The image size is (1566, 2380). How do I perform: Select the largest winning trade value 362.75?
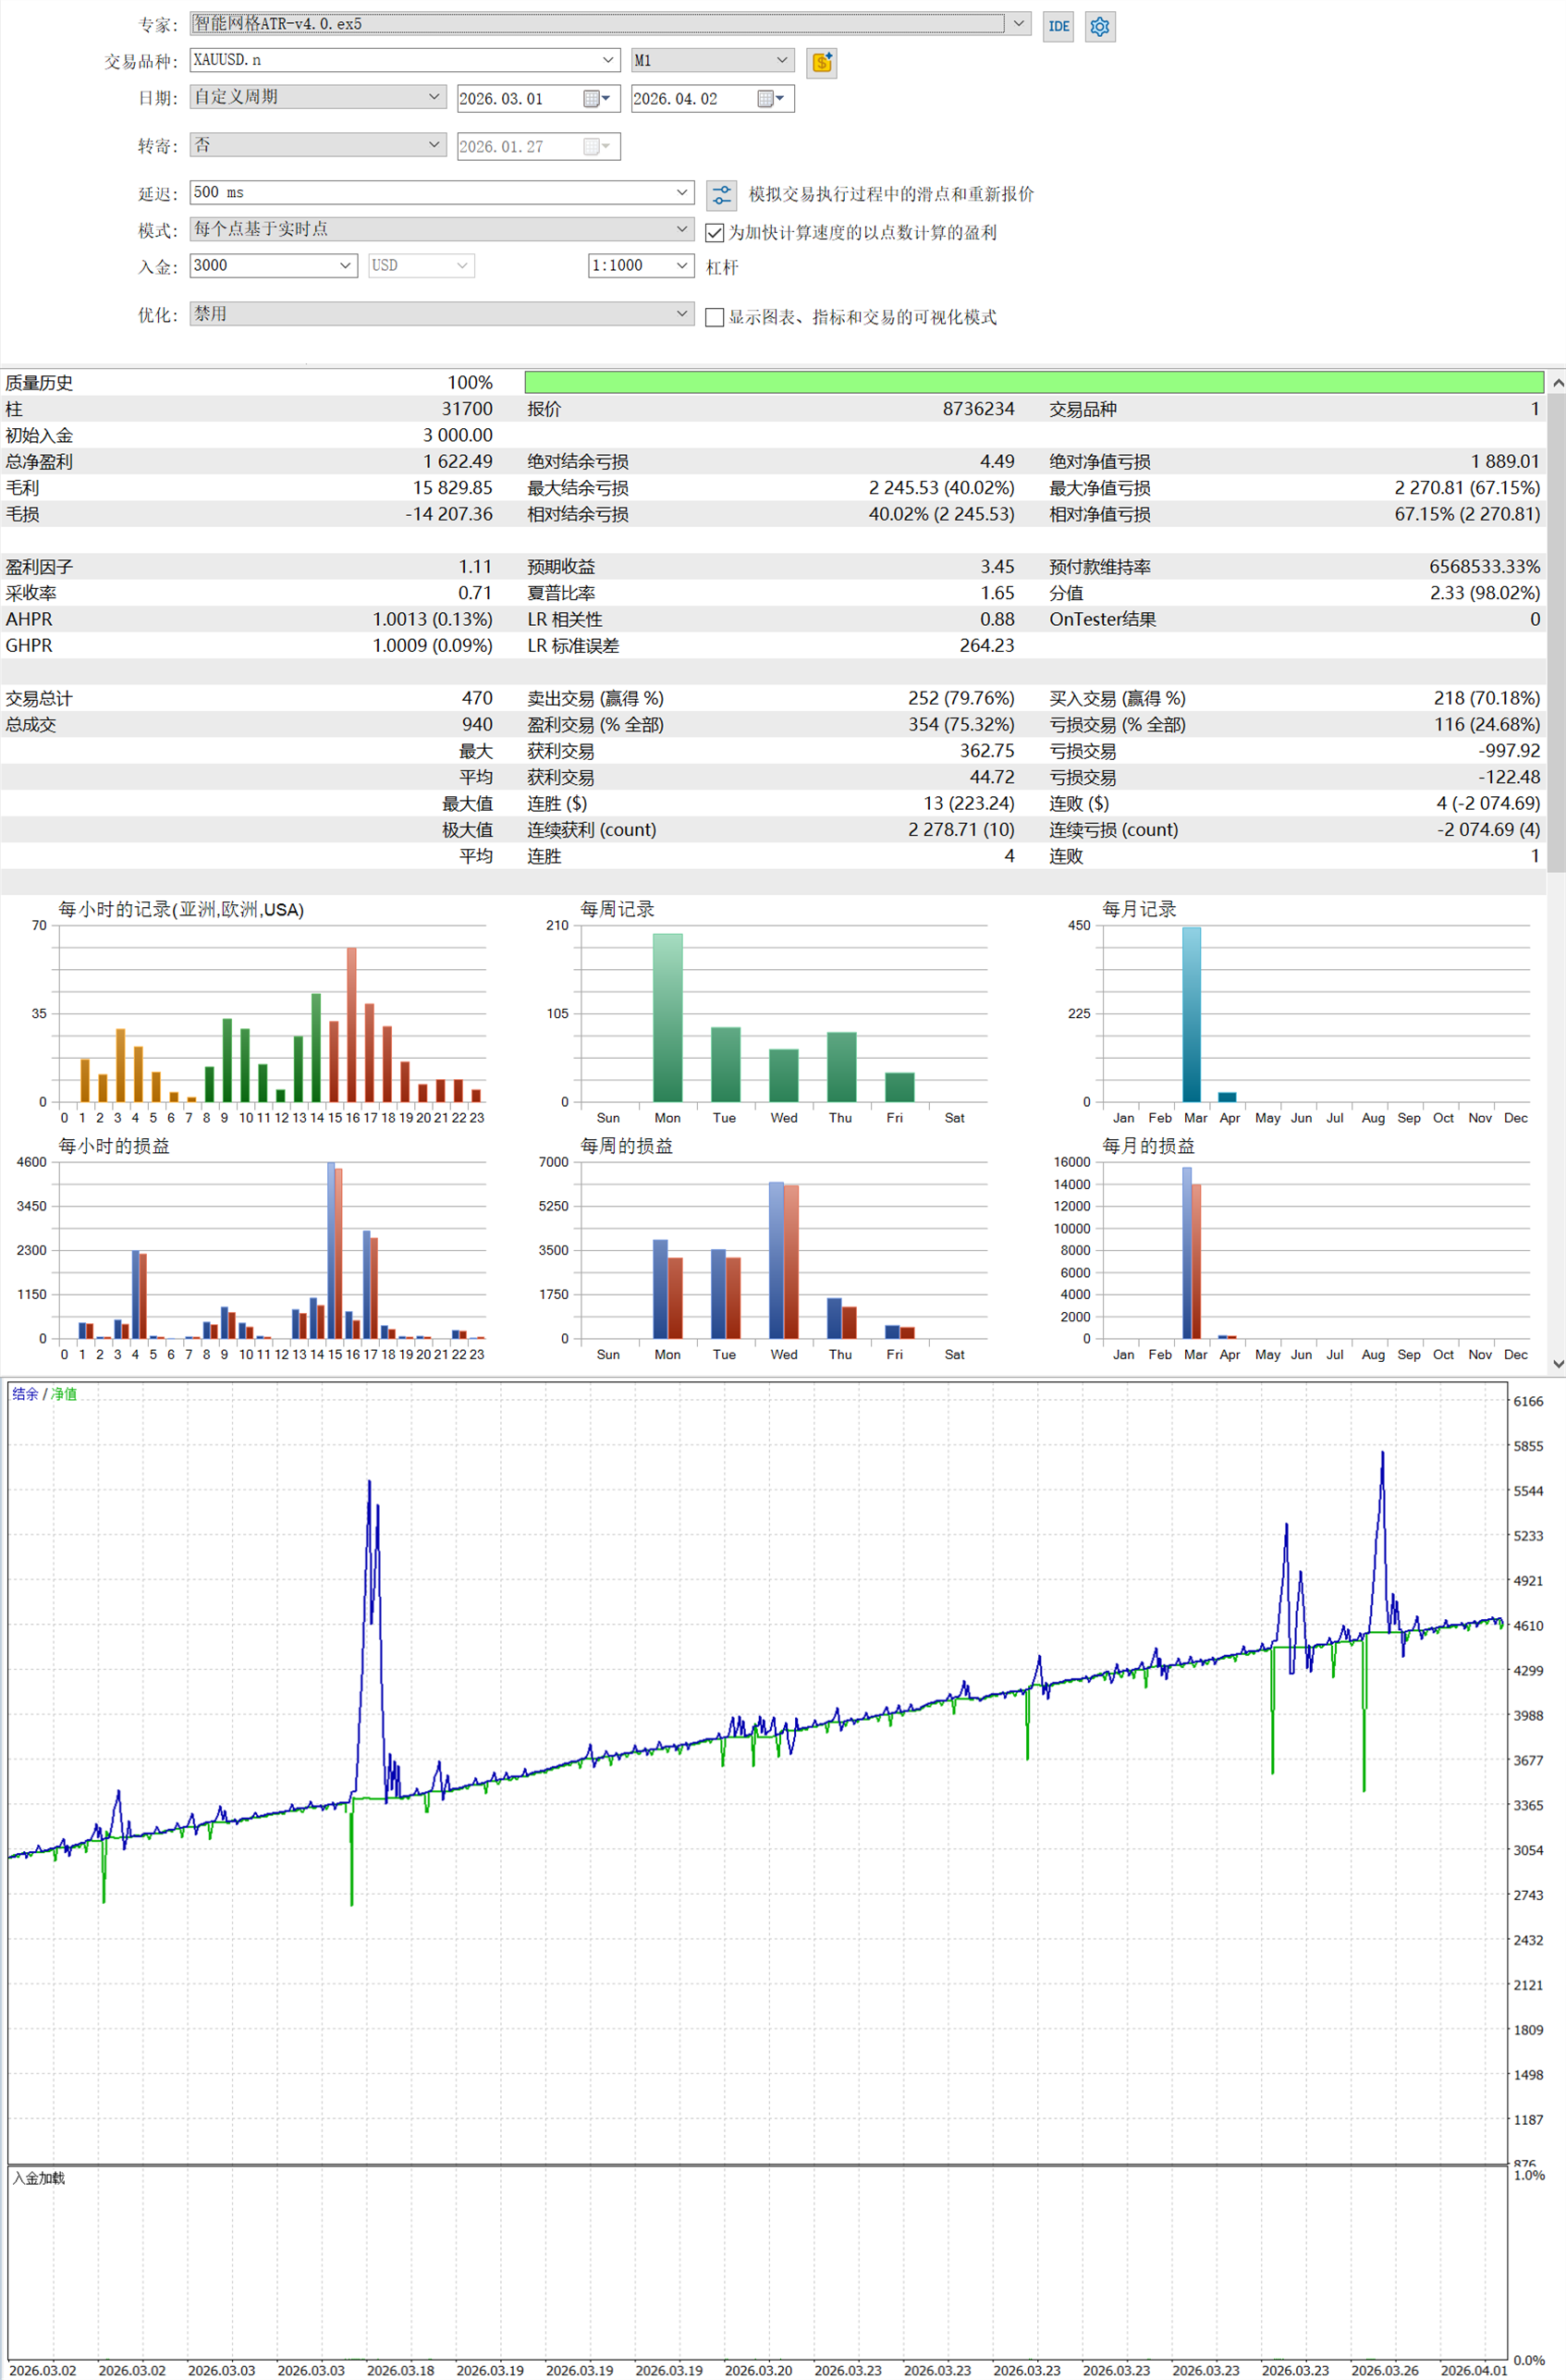[987, 751]
